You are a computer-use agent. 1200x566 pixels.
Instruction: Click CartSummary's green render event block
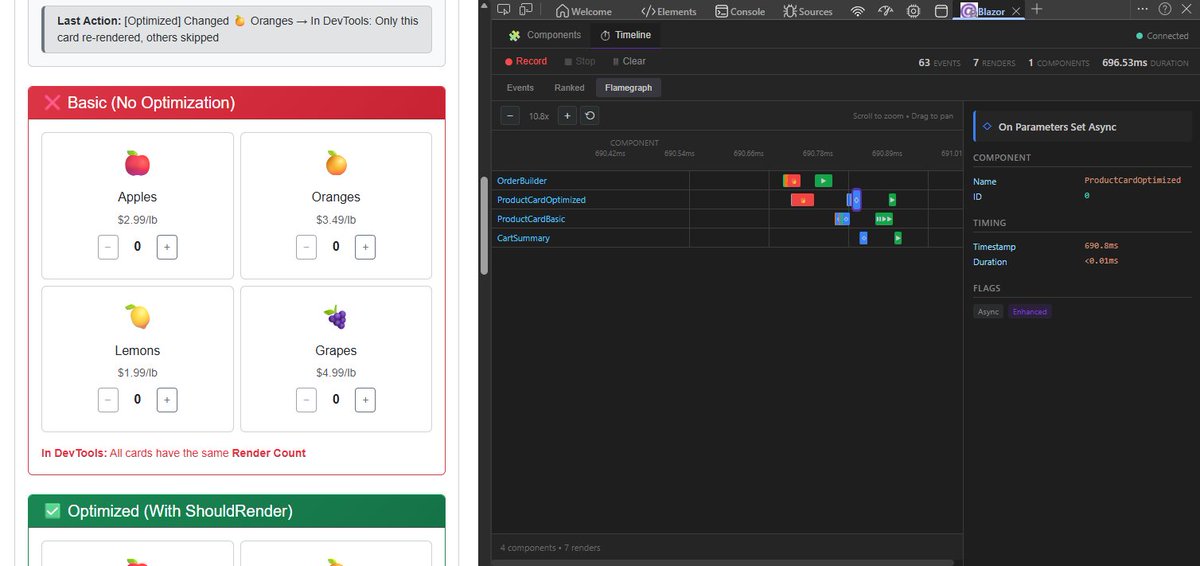click(x=898, y=238)
